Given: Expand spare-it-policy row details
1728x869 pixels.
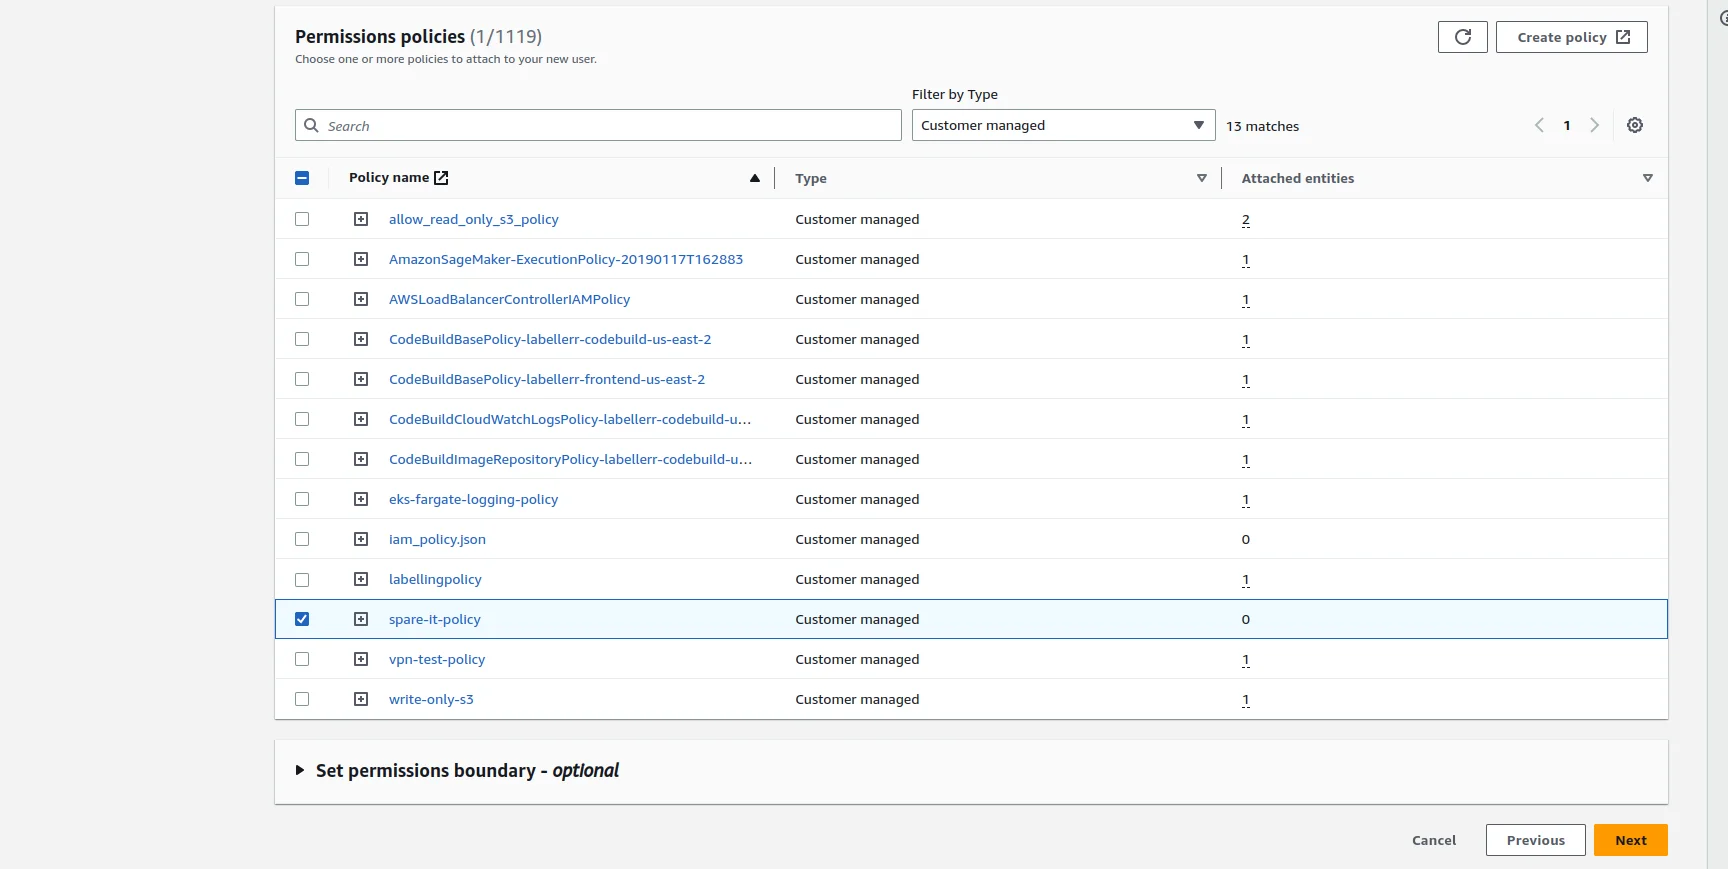Looking at the screenshot, I should point(361,619).
